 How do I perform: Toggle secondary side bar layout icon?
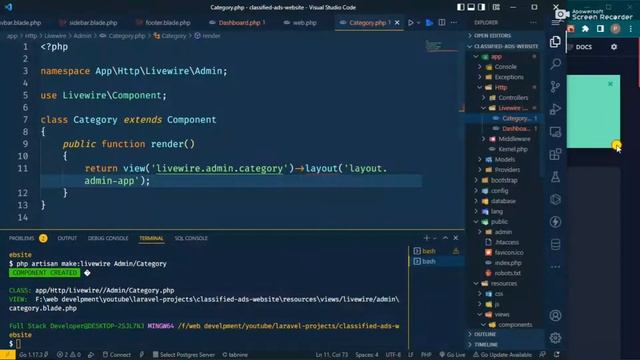[x=482, y=7]
